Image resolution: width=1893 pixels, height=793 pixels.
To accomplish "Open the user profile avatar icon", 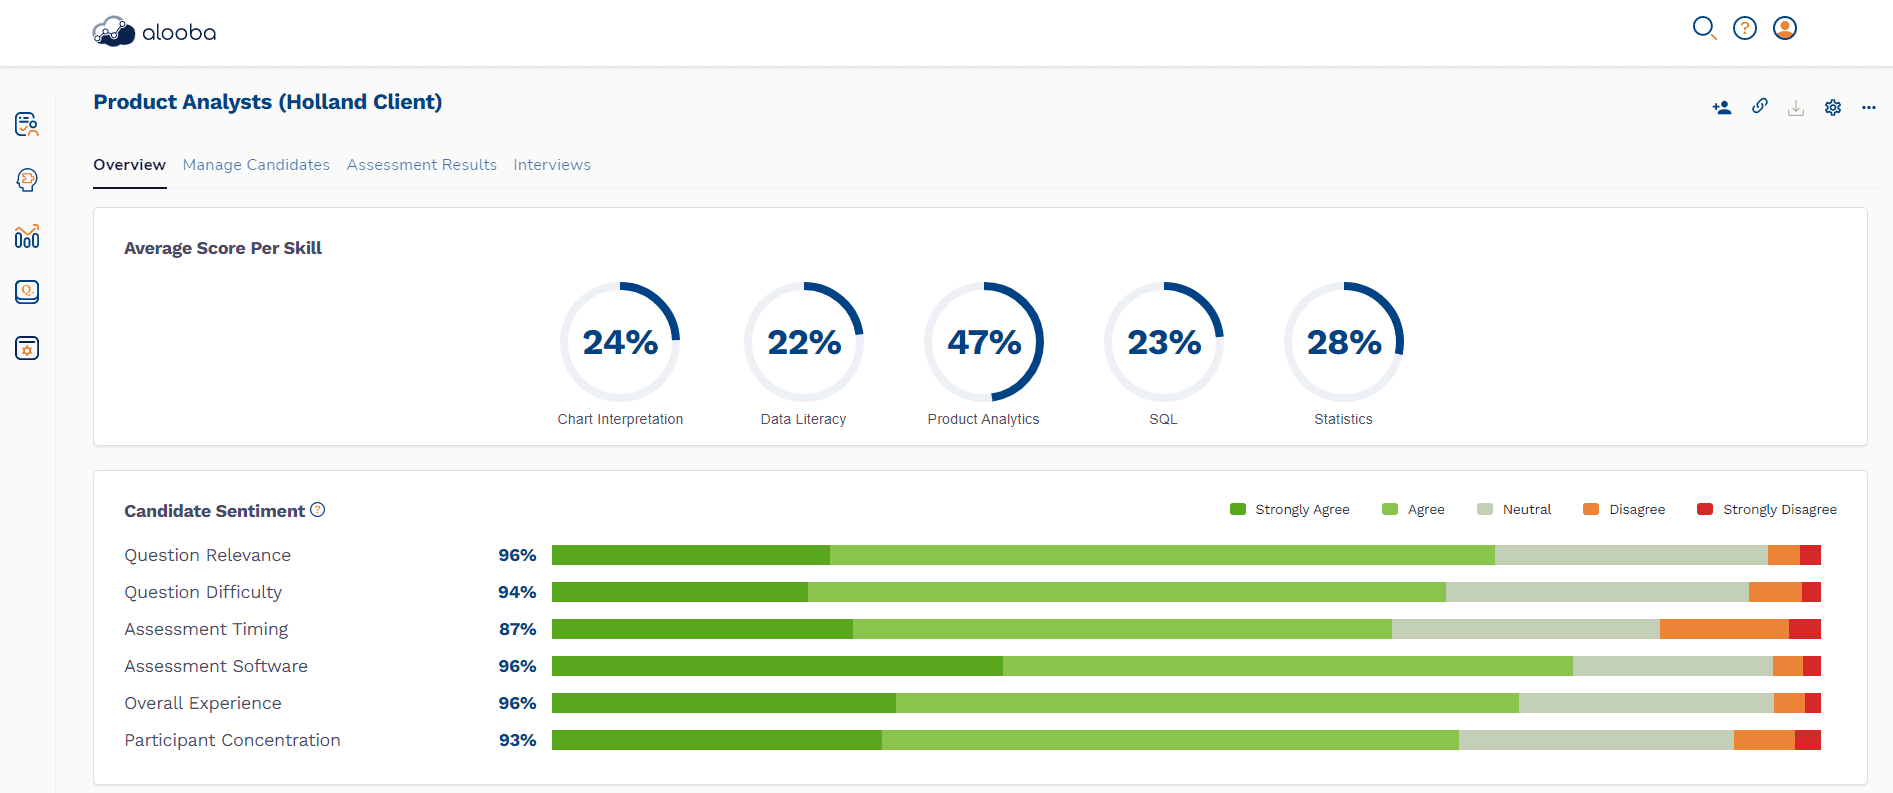I will click(x=1785, y=28).
